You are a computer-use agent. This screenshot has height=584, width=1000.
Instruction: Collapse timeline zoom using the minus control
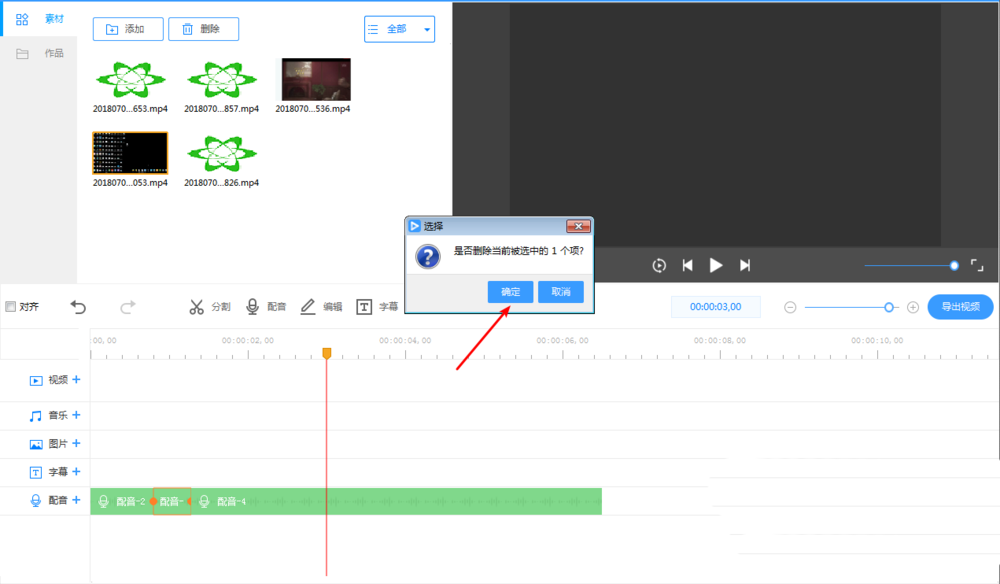pyautogui.click(x=791, y=307)
